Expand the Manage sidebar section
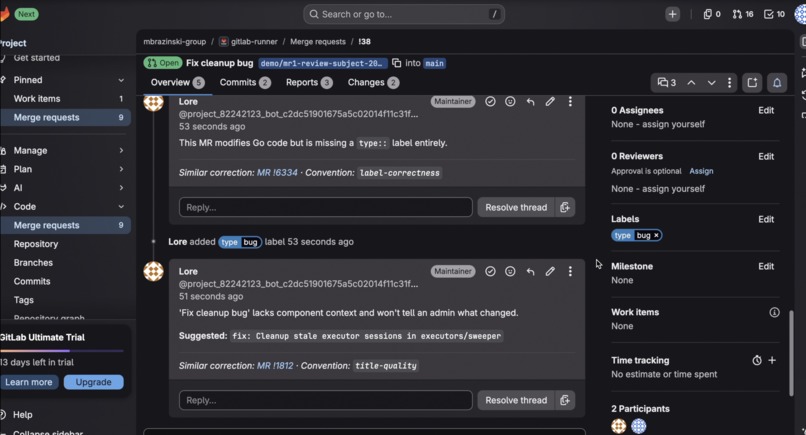Image resolution: width=806 pixels, height=435 pixels. click(x=65, y=151)
